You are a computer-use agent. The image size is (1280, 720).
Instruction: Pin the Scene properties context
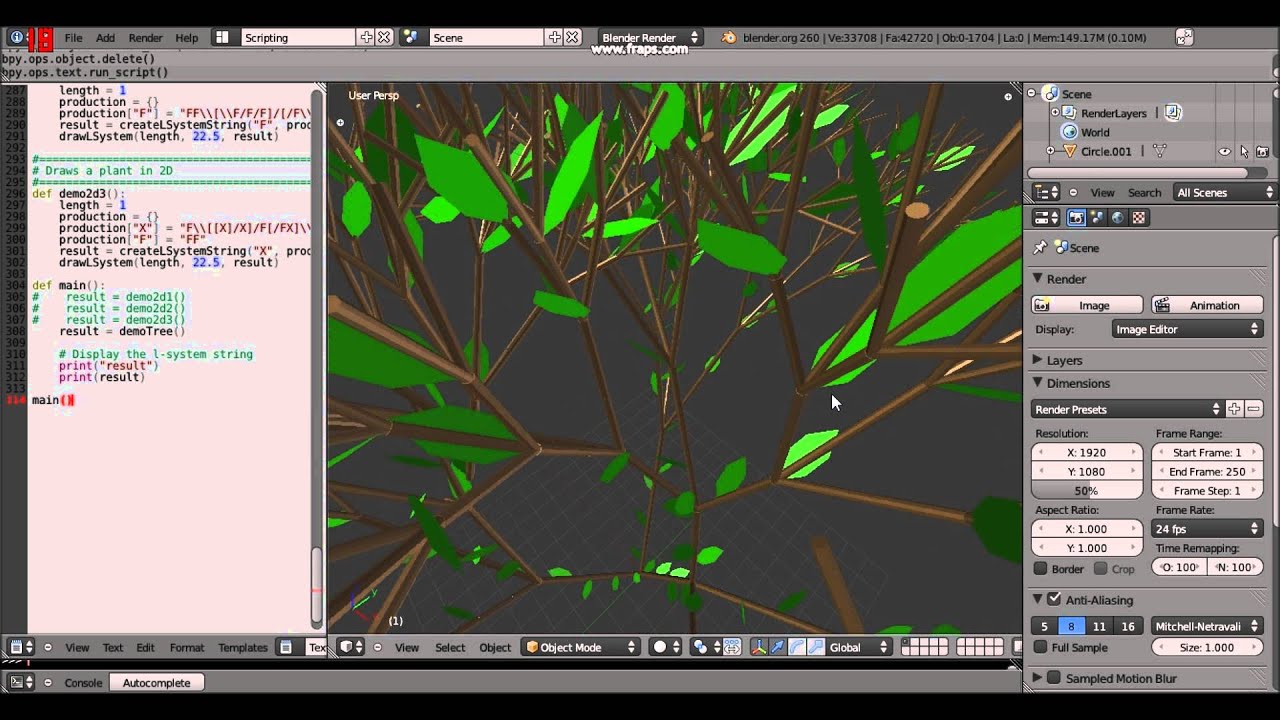[1040, 247]
